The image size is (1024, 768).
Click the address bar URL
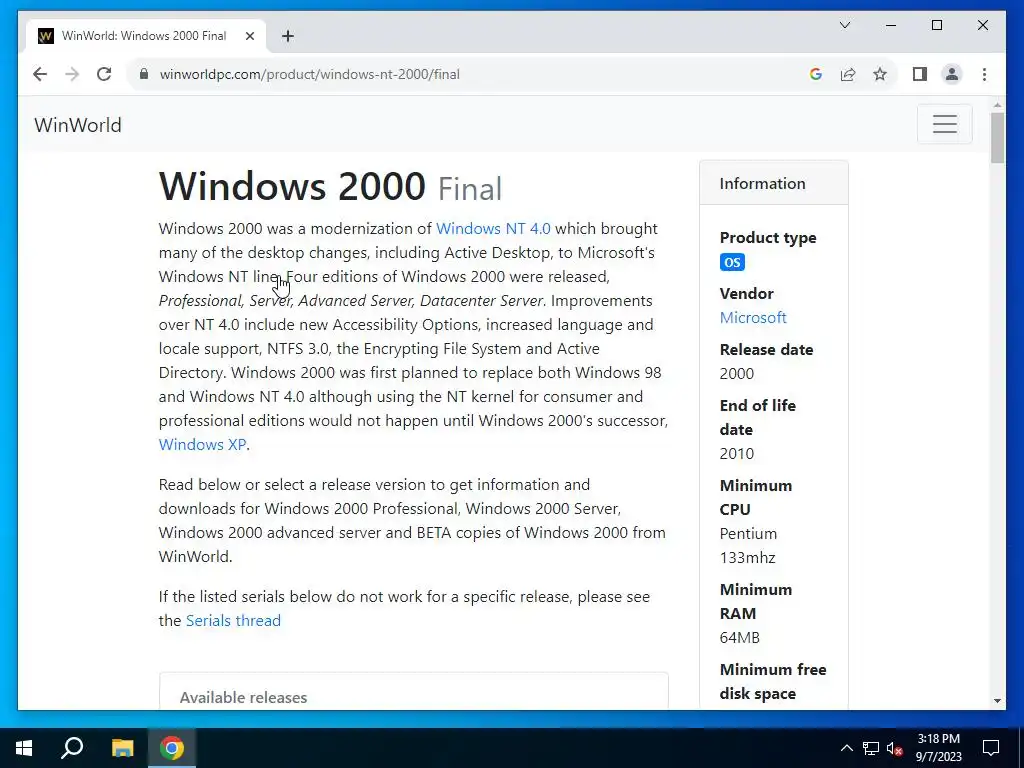(310, 74)
